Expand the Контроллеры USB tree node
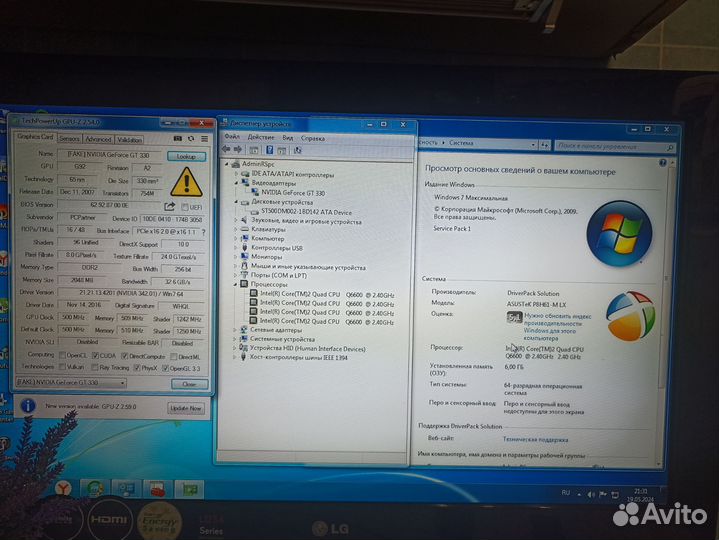719x540 pixels. pos(234,247)
